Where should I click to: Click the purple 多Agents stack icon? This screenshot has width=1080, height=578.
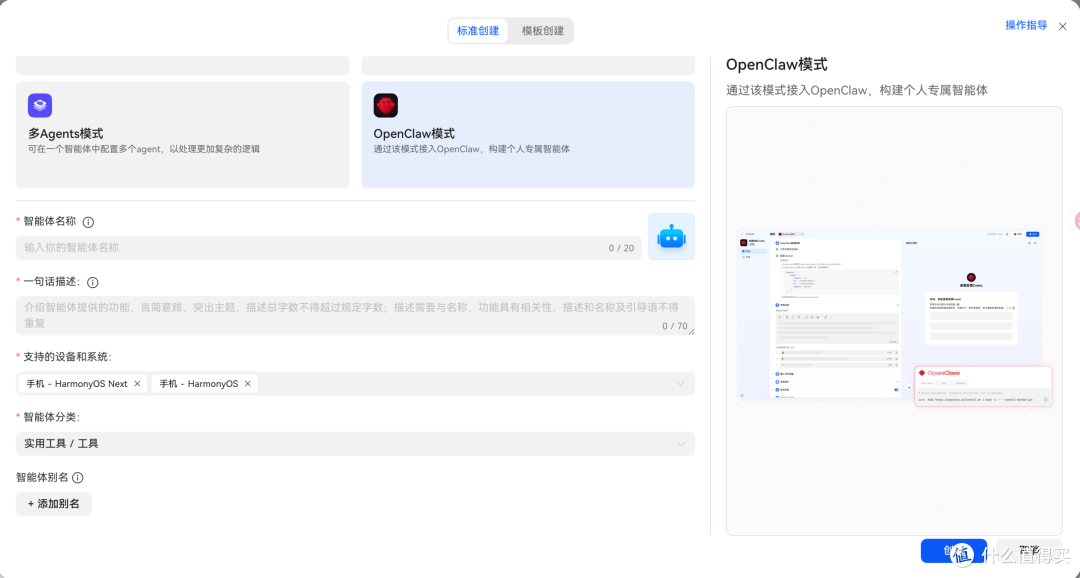[x=40, y=105]
